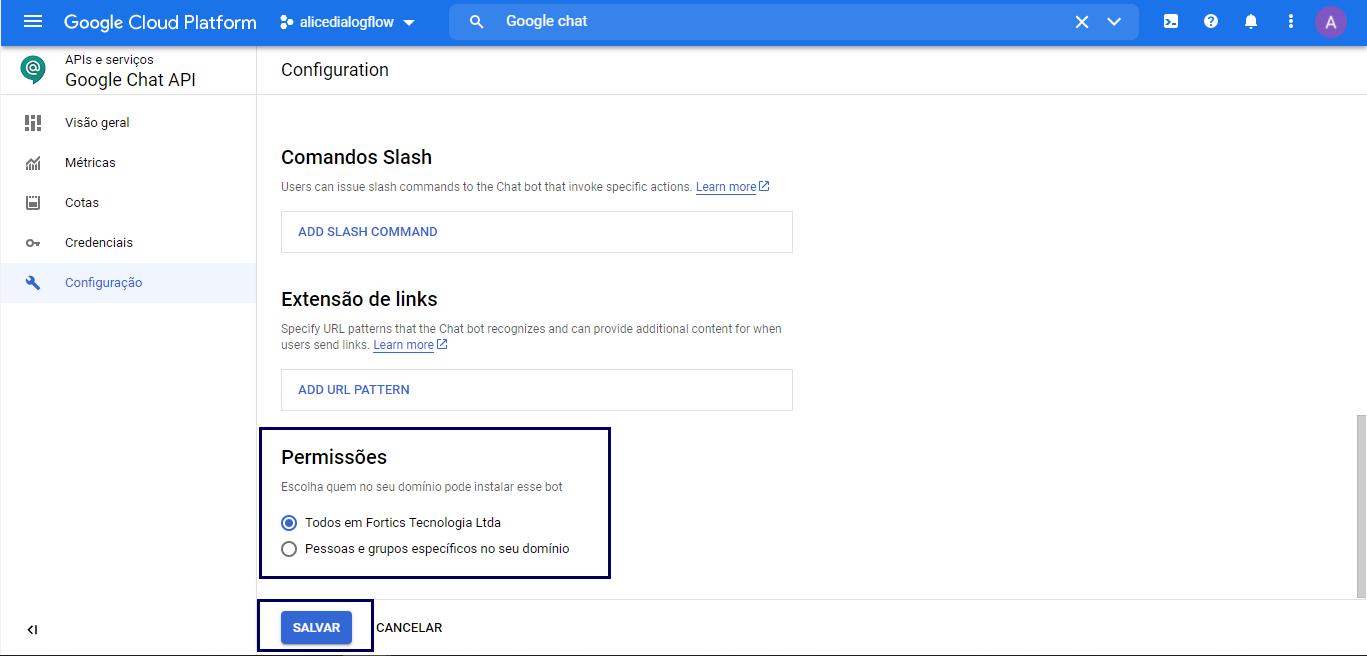1367x656 pixels.
Task: Expand search options chevron in search bar
Action: click(x=1114, y=22)
